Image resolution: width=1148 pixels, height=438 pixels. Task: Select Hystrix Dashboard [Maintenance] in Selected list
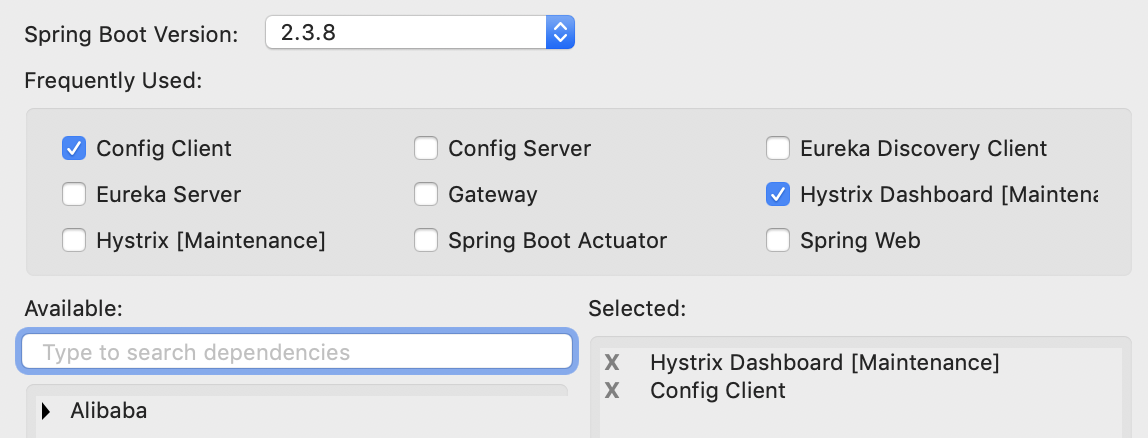[824, 363]
